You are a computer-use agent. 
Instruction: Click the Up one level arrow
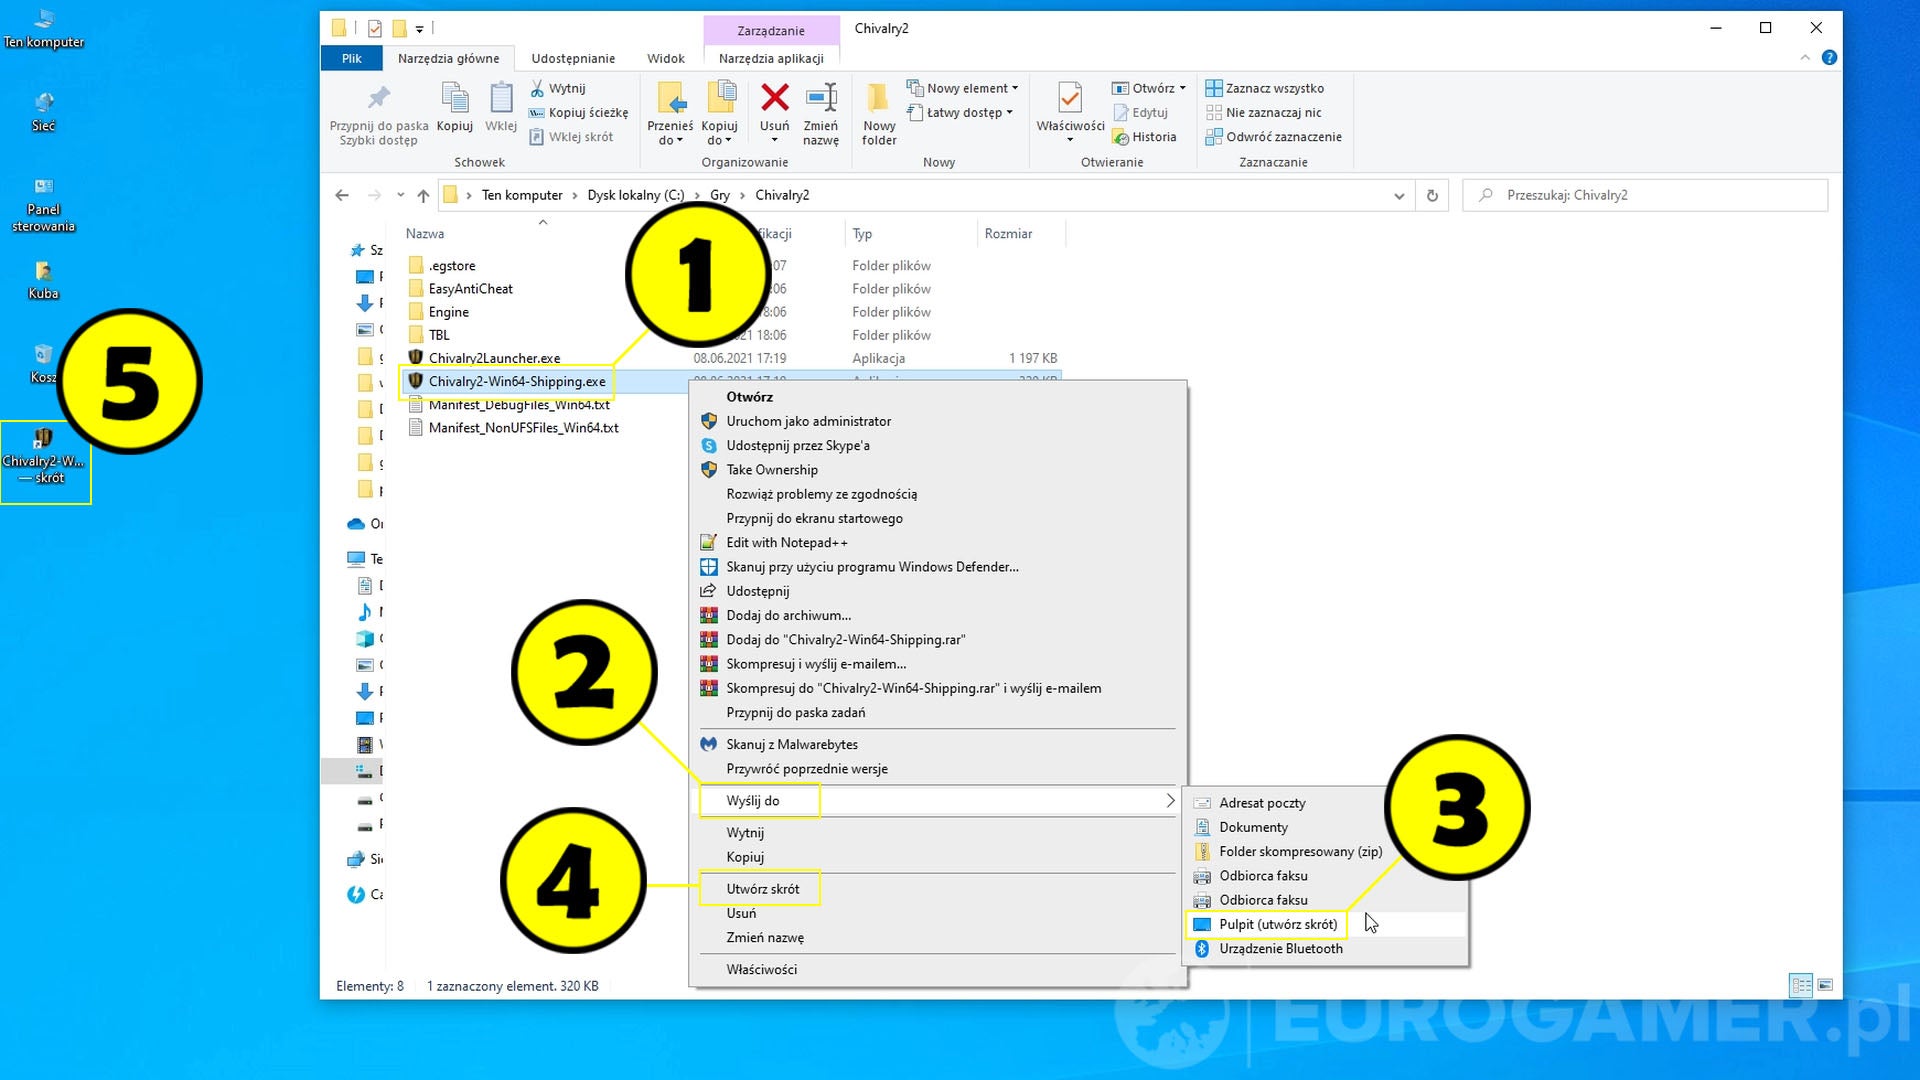pyautogui.click(x=423, y=195)
